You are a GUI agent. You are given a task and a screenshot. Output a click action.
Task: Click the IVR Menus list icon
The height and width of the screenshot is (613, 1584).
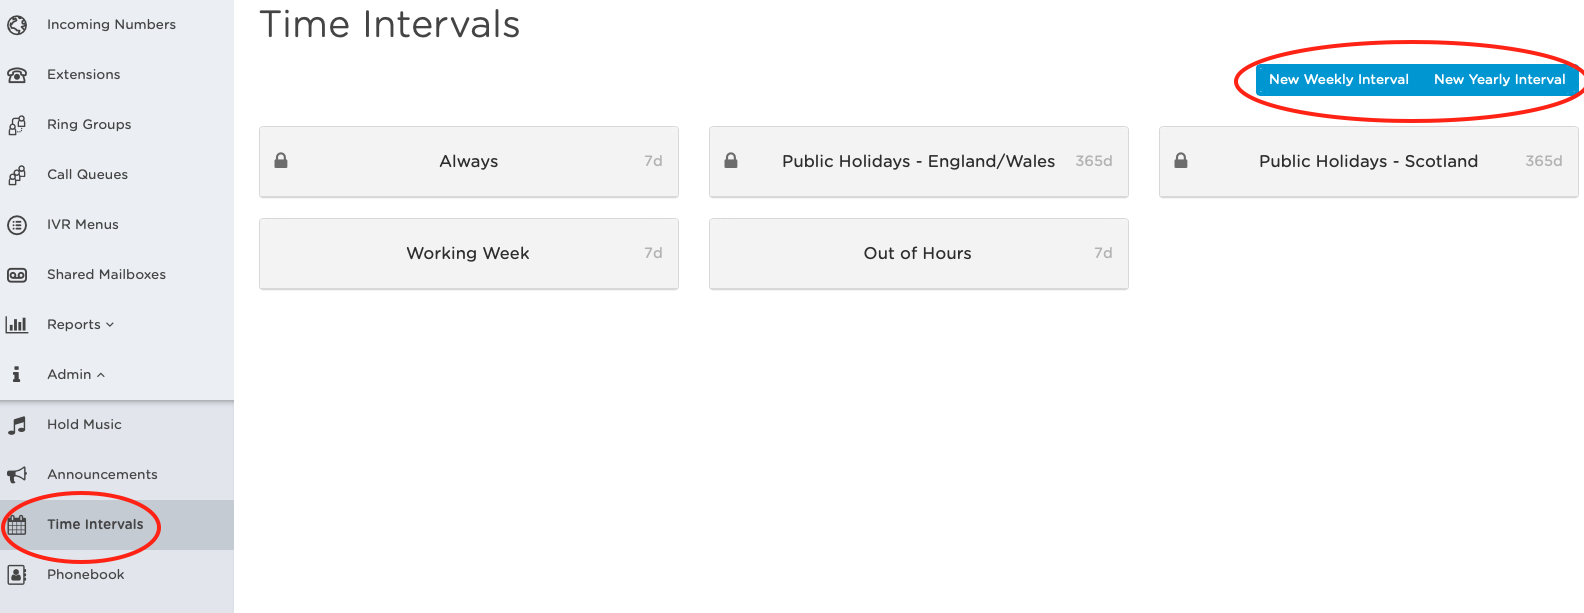click(x=17, y=225)
